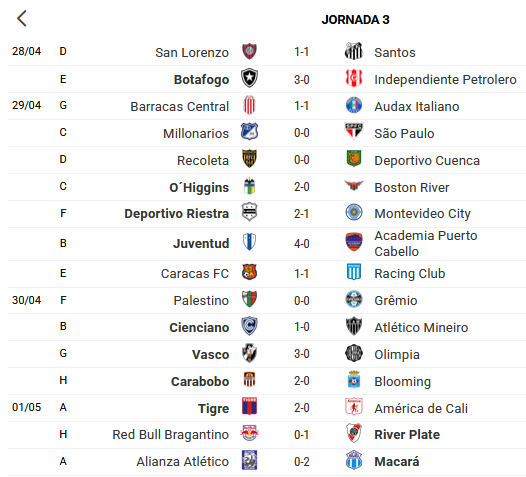Select the Millonarios blue shield logo
The image size is (526, 477).
coord(249,132)
